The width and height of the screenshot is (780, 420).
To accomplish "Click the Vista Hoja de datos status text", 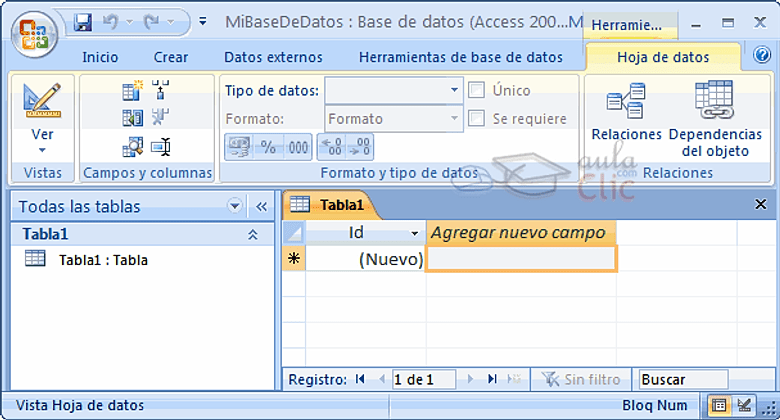I will [80, 406].
